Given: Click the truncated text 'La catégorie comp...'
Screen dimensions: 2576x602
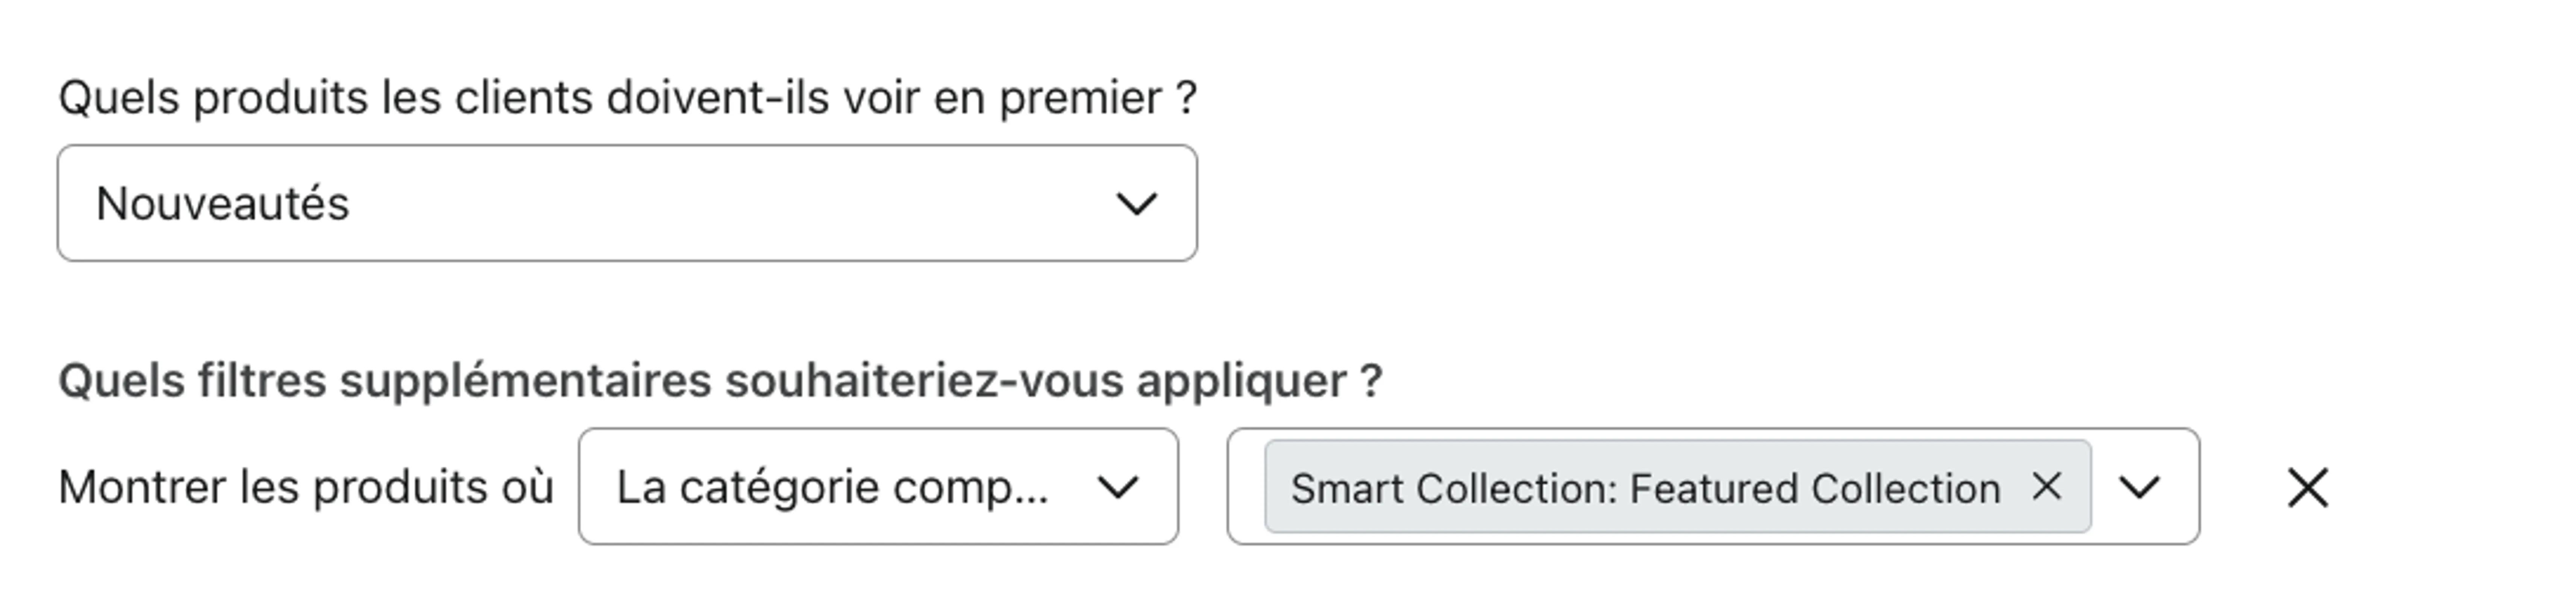Looking at the screenshot, I should 835,490.
